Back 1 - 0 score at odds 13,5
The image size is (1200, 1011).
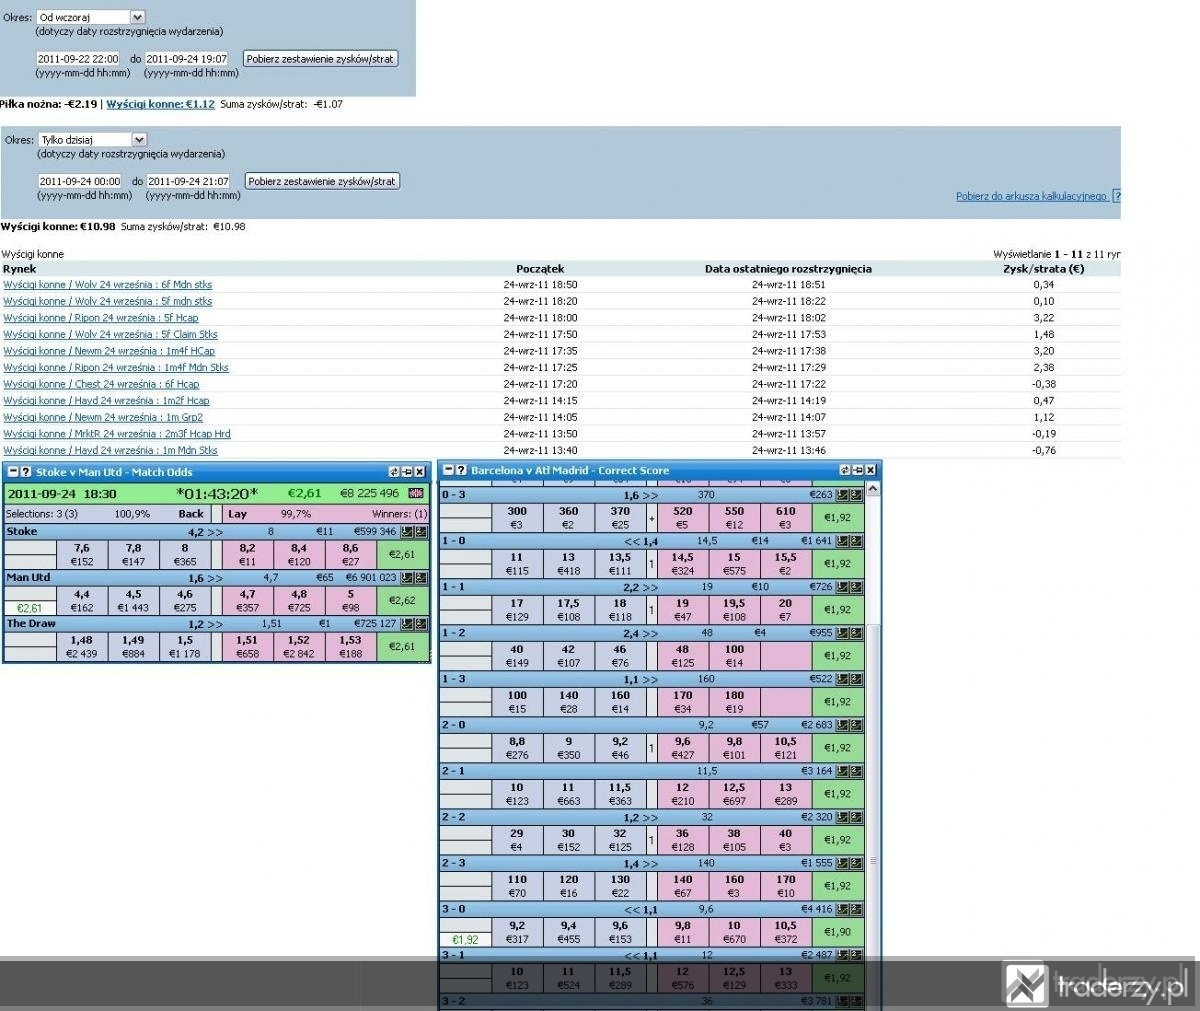620,563
